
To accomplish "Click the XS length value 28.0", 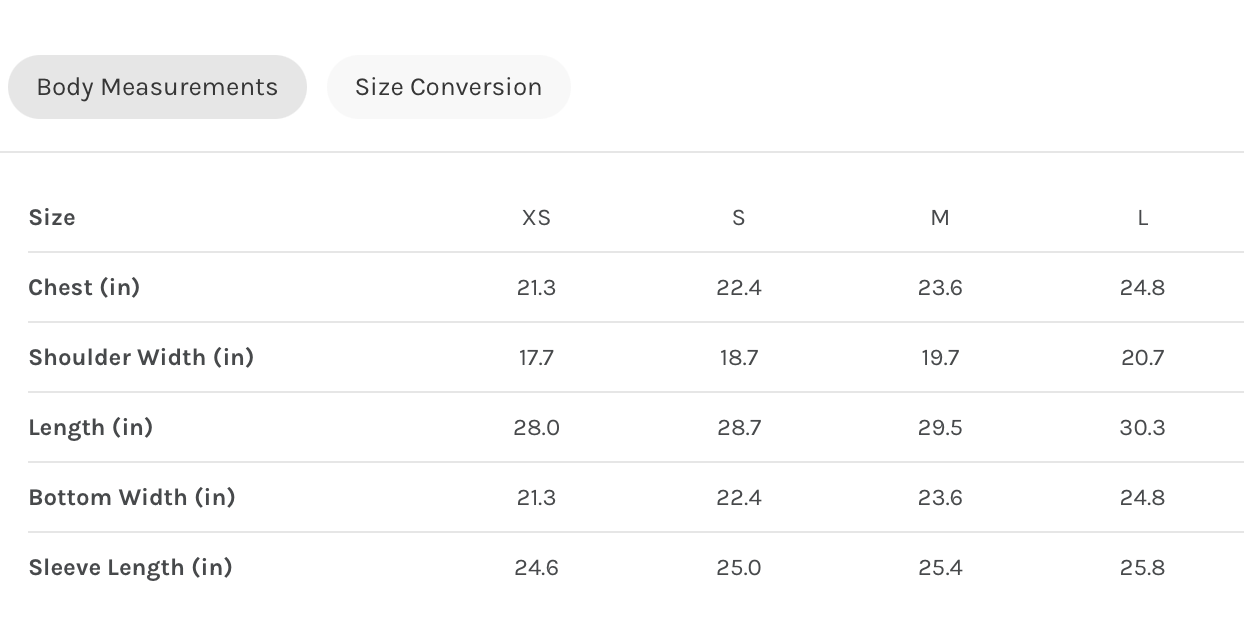I will [536, 428].
